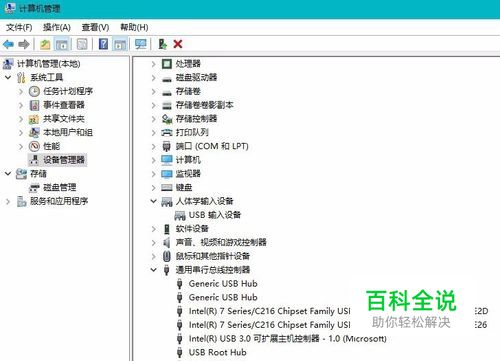Viewport: 500px width, 361px height.
Task: Click the Forward arrow toolbar icon
Action: coord(24,44)
